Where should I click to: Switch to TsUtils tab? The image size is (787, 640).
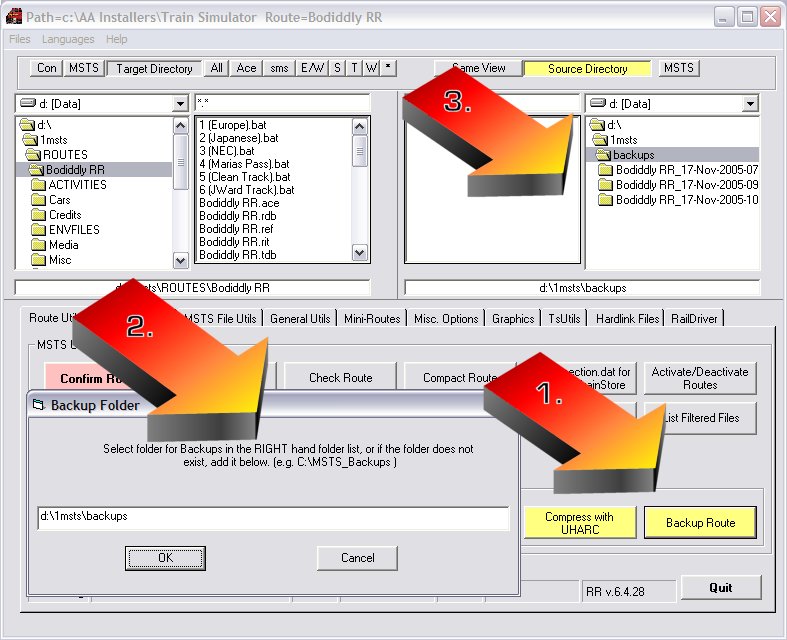point(564,319)
